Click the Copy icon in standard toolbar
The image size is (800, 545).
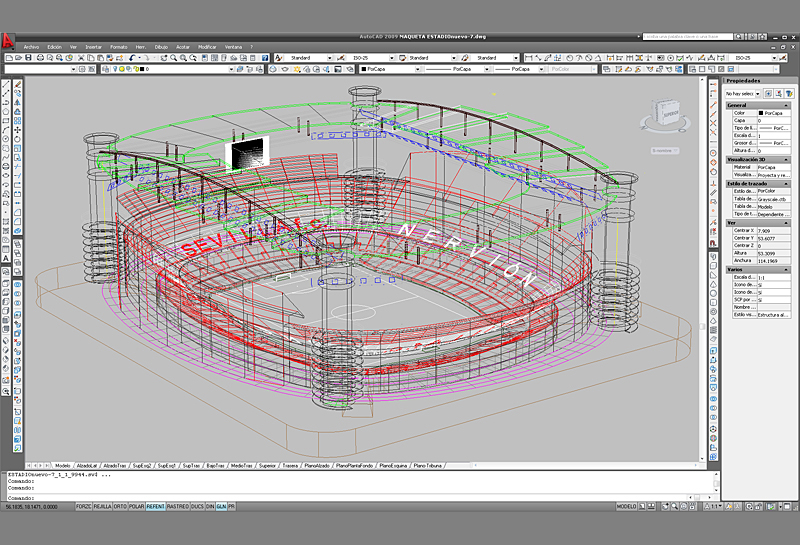91,58
